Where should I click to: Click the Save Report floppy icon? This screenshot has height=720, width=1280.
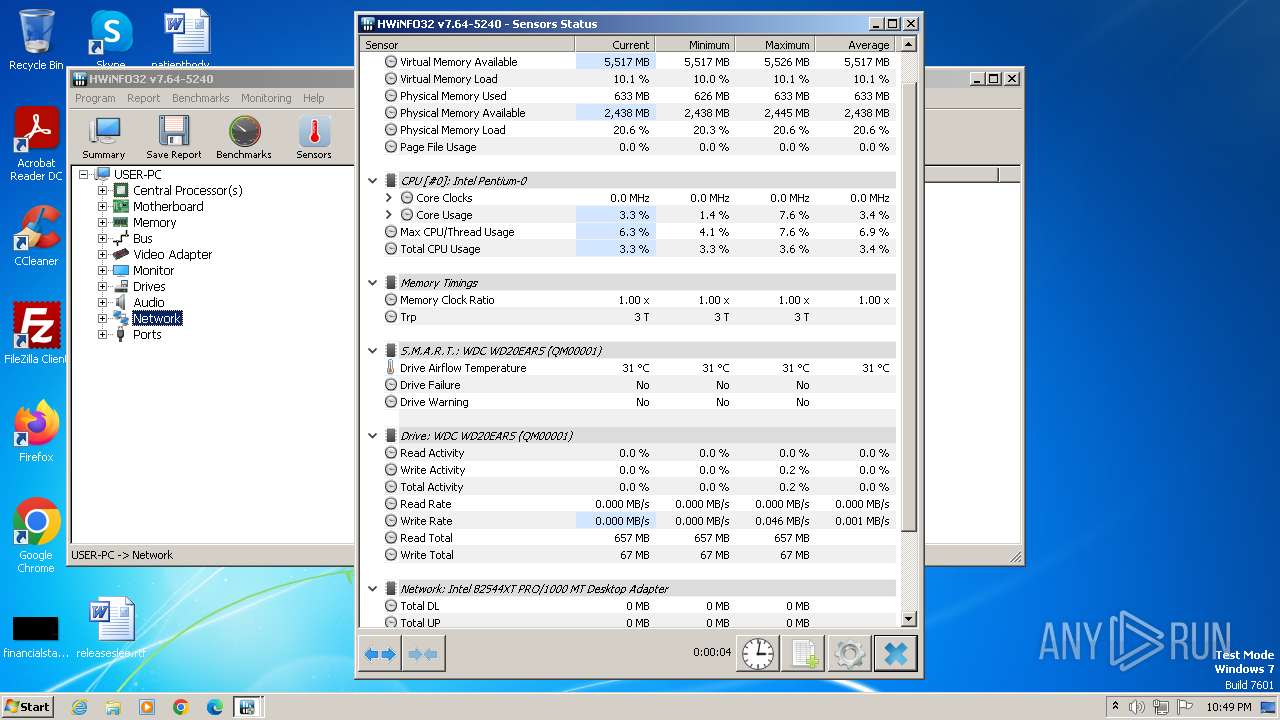coord(173,137)
